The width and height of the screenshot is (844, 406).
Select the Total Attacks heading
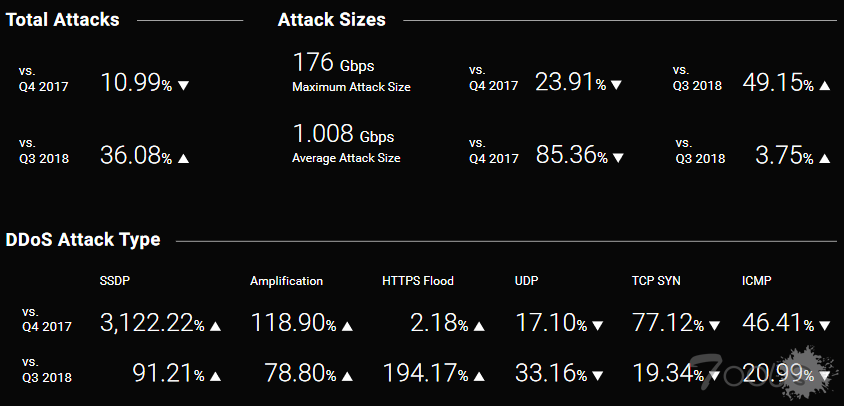63,19
